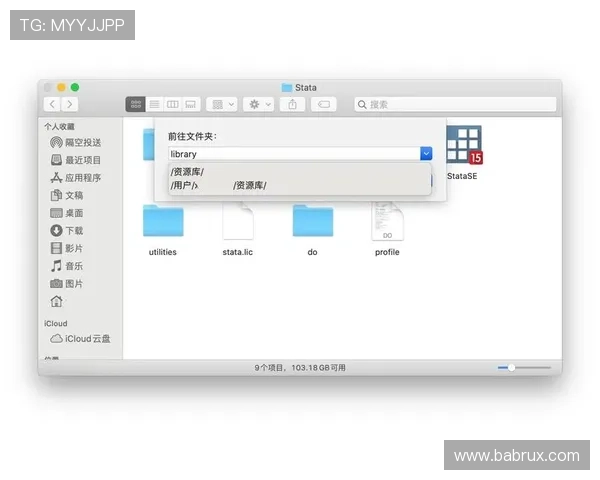The height and width of the screenshot is (480, 600).
Task: Open 最近项目 in the sidebar
Action: point(76,160)
